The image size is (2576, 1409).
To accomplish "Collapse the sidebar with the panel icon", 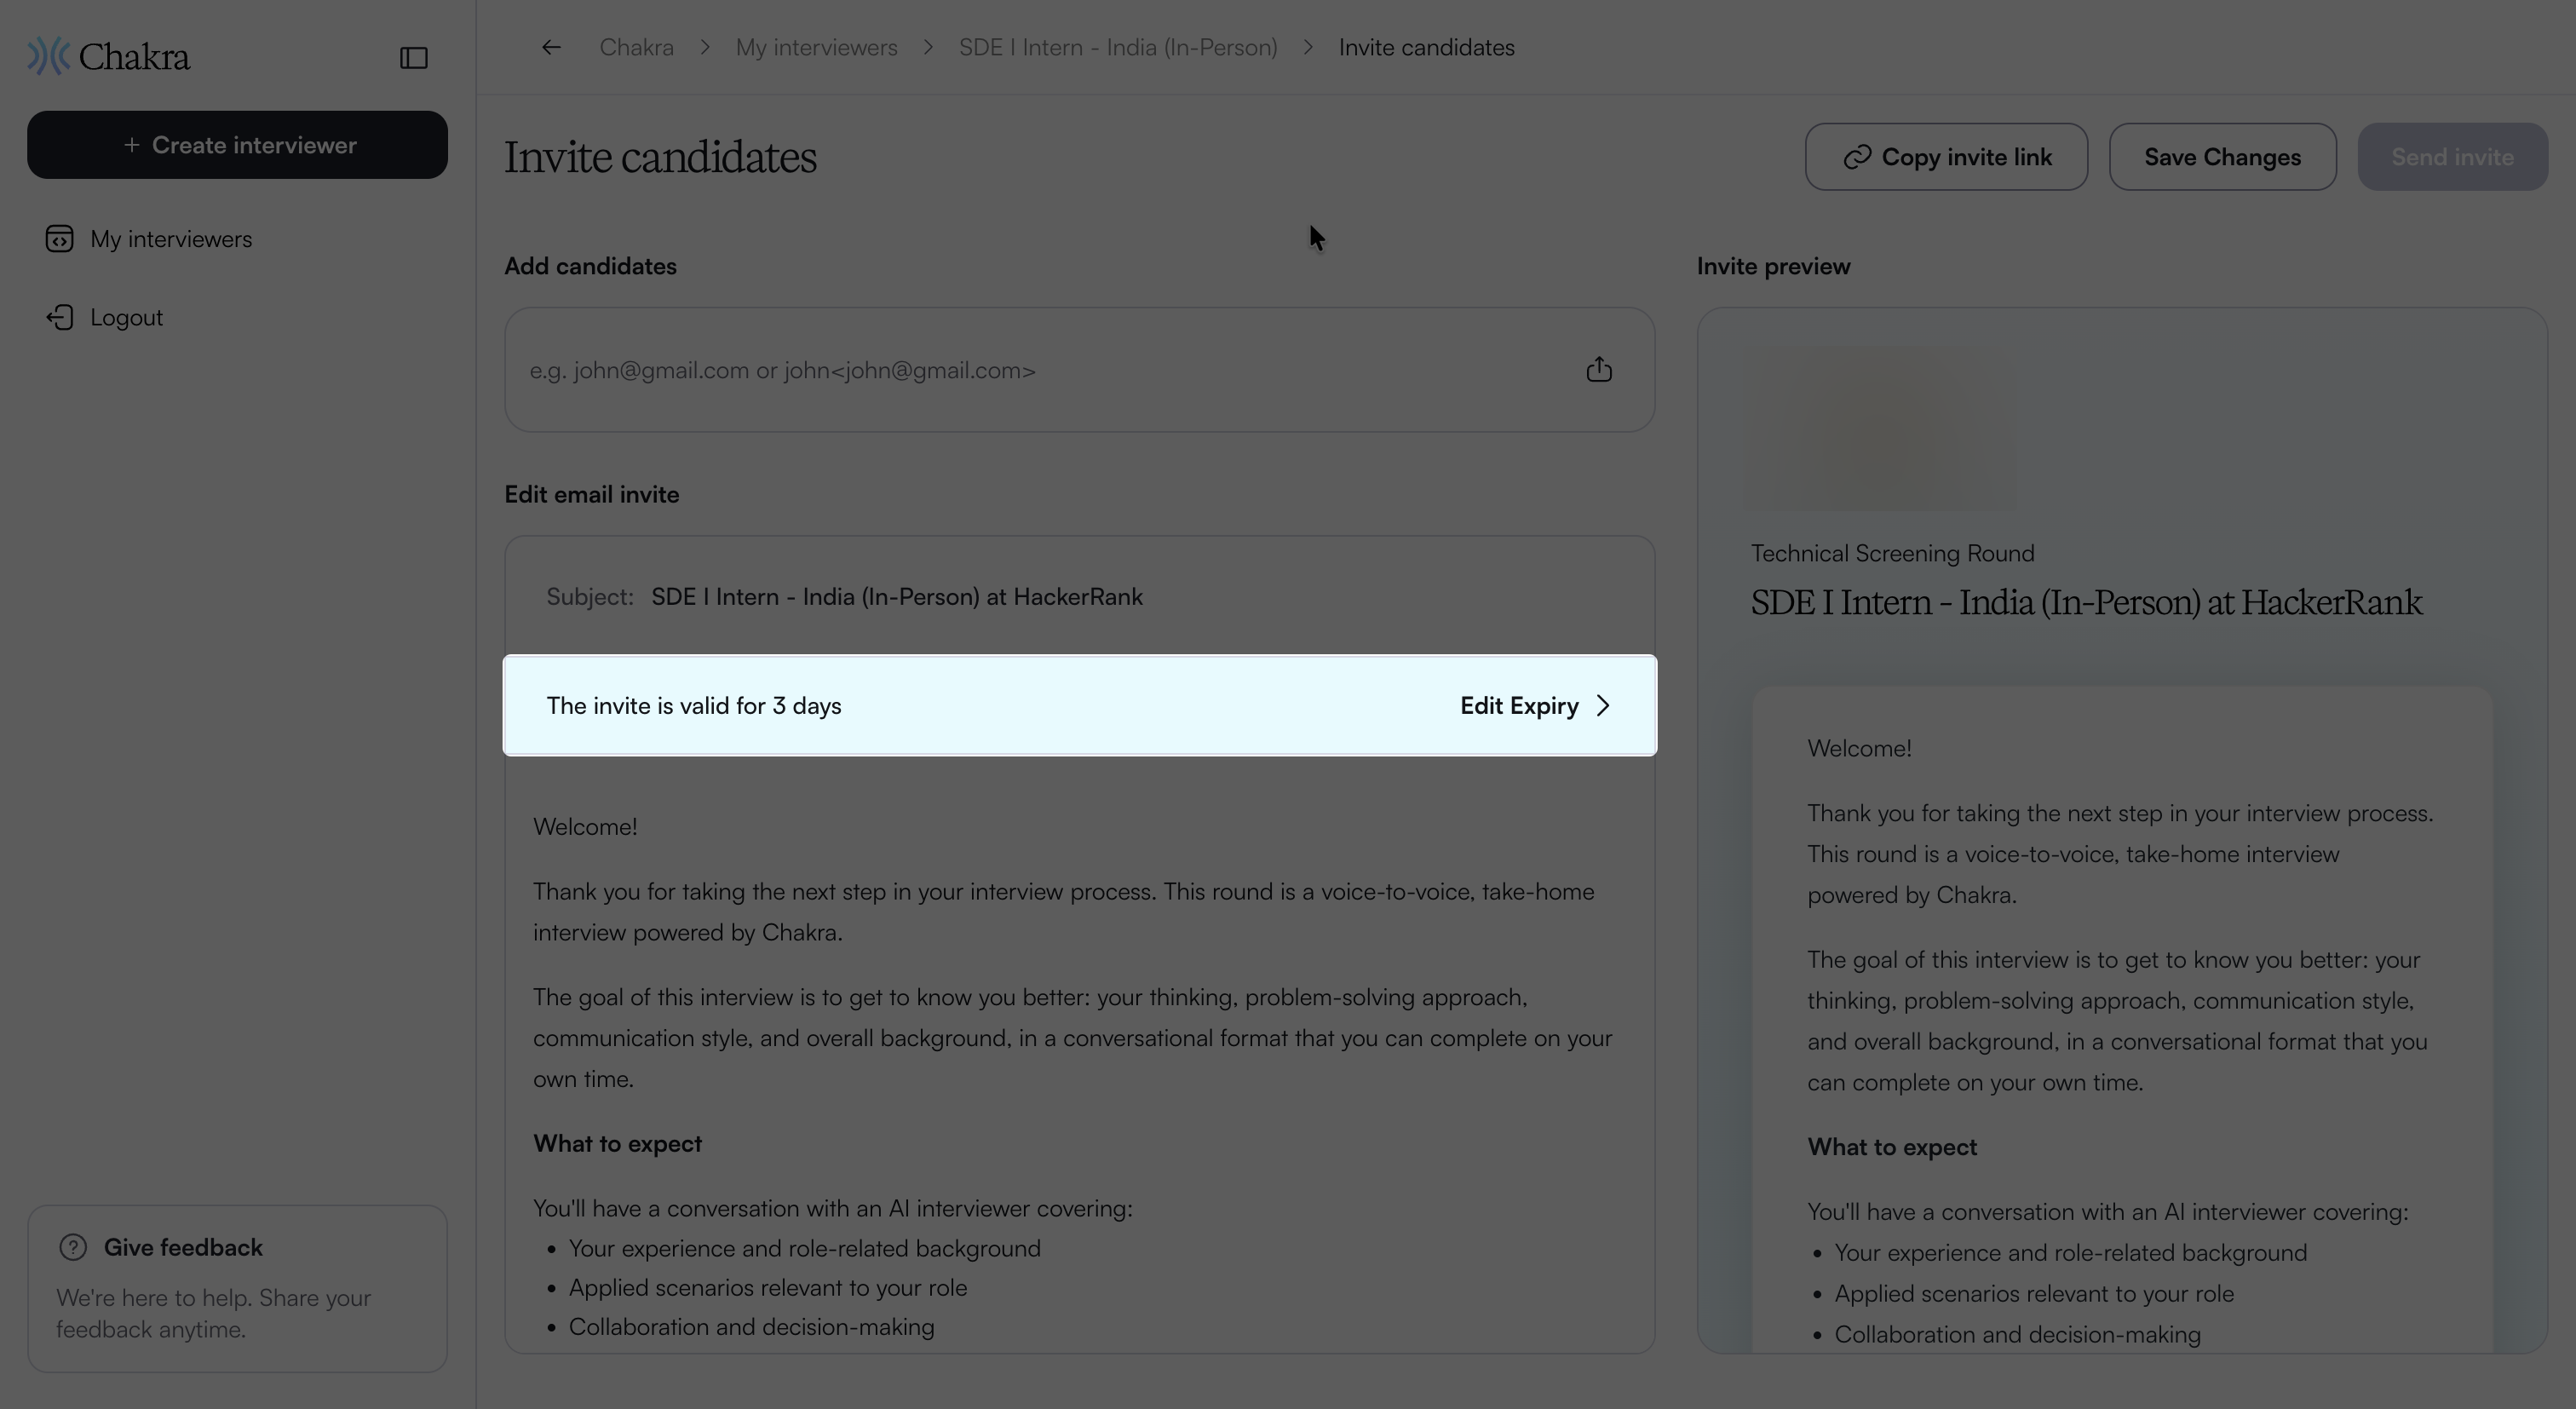I will (413, 58).
